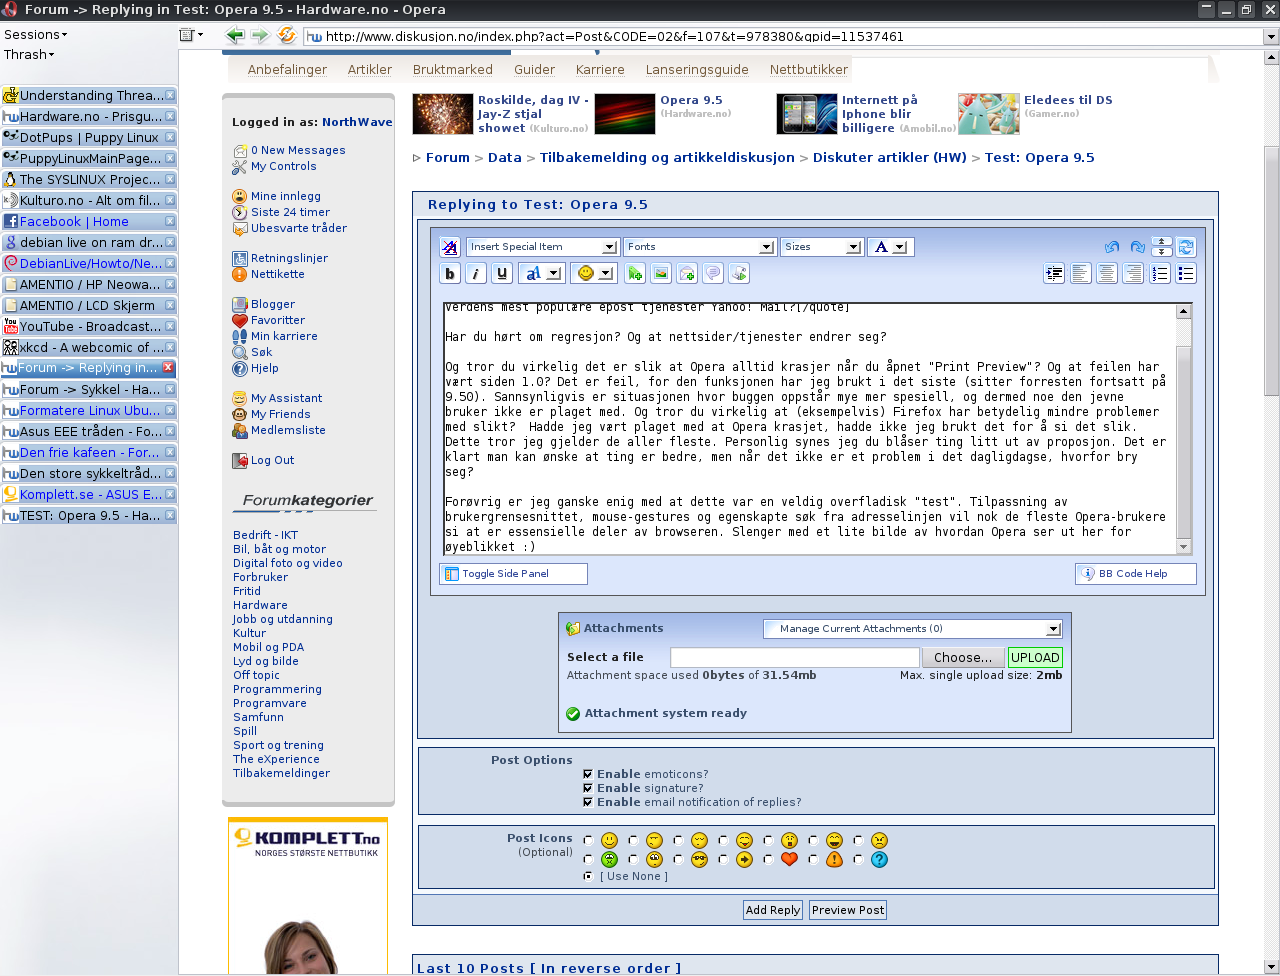This screenshot has width=1280, height=976.
Task: Click the Add Reply button
Action: click(x=773, y=910)
